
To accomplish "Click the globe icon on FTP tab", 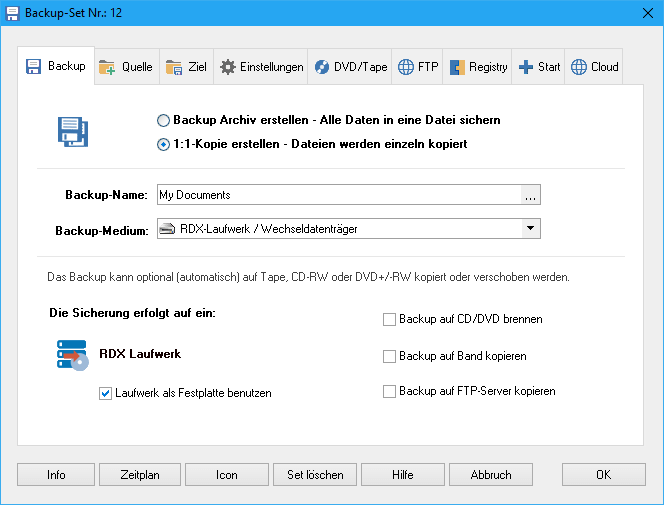I will coord(406,67).
